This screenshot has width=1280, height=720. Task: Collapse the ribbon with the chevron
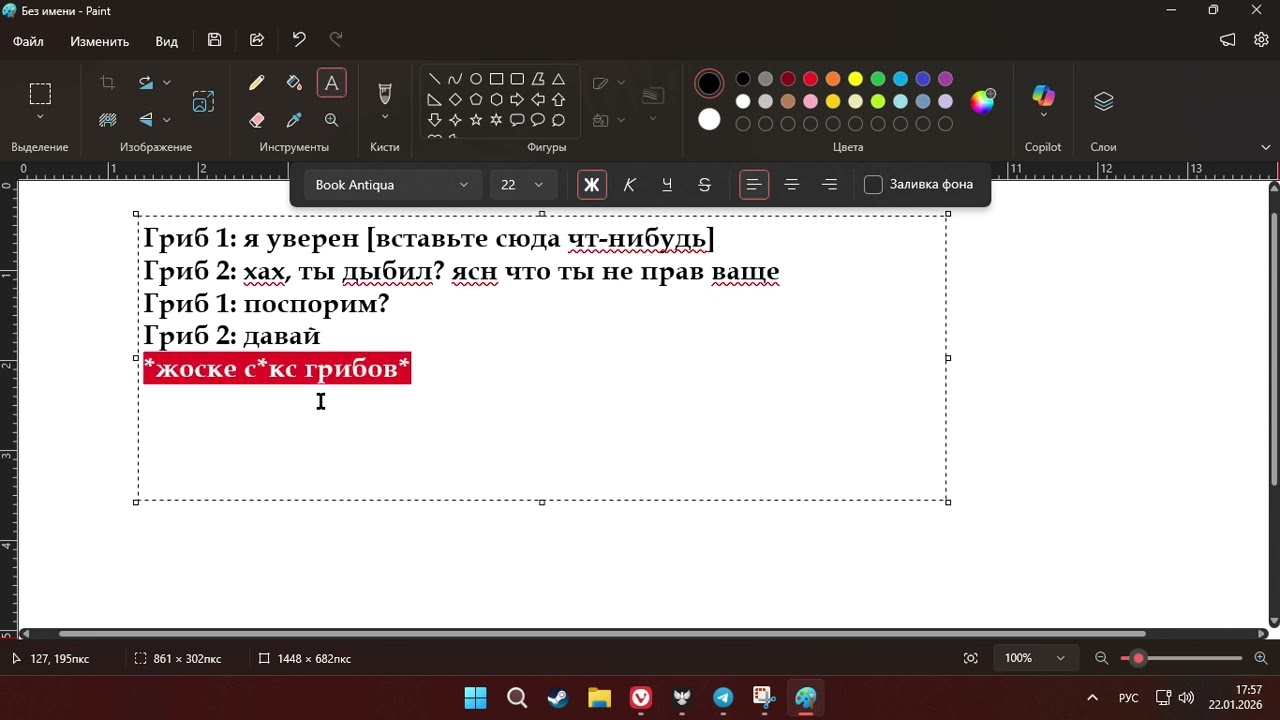tap(1266, 147)
